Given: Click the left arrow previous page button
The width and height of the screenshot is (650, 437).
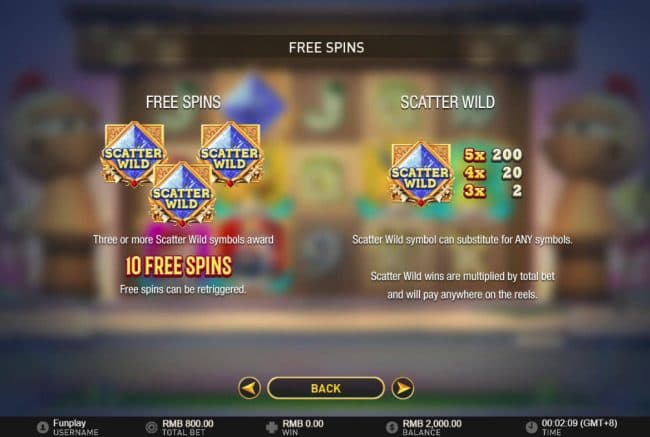Looking at the screenshot, I should 249,388.
